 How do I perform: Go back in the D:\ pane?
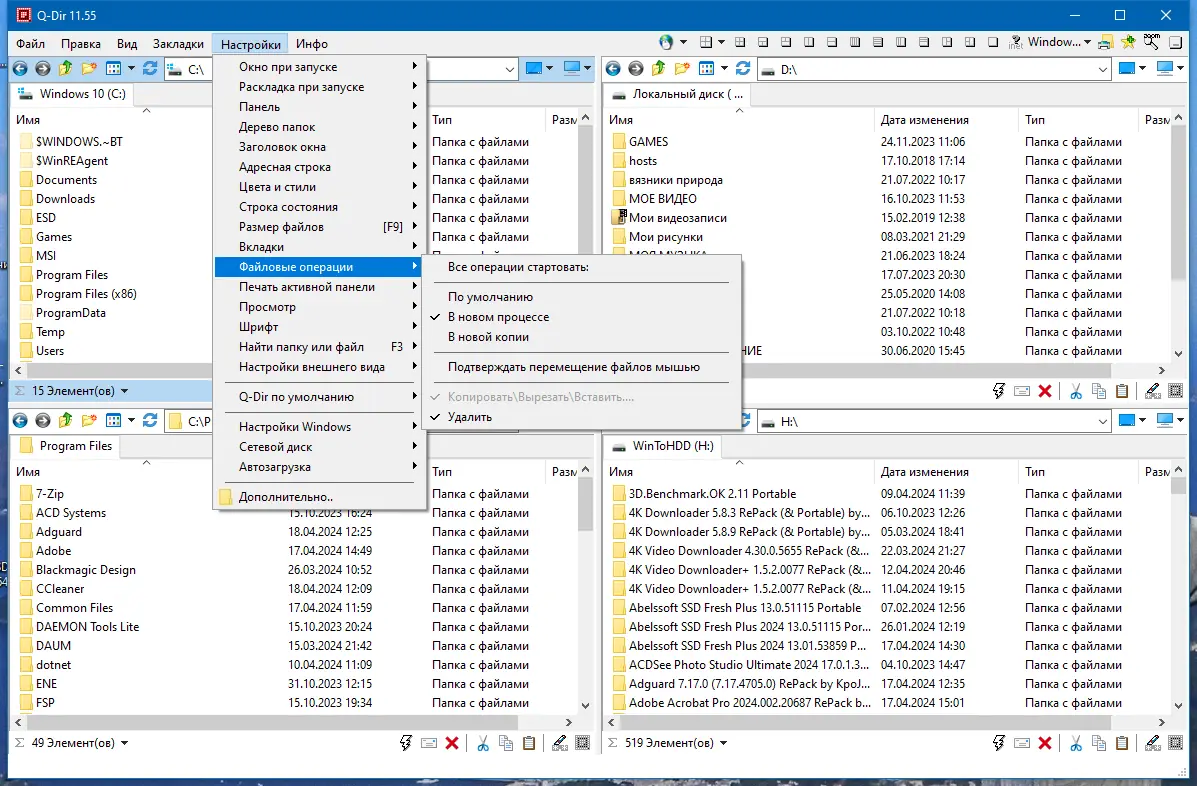pos(613,69)
